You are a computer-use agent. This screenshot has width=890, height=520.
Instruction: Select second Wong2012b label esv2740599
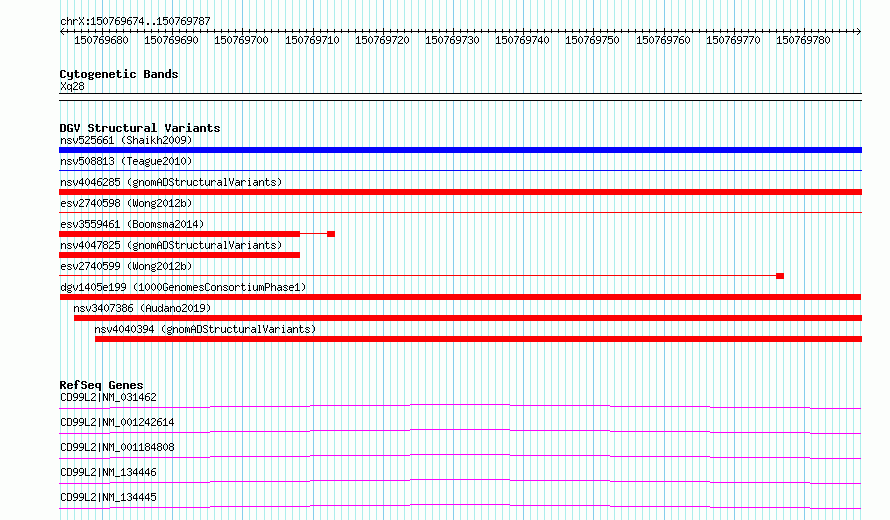pyautogui.click(x=126, y=266)
